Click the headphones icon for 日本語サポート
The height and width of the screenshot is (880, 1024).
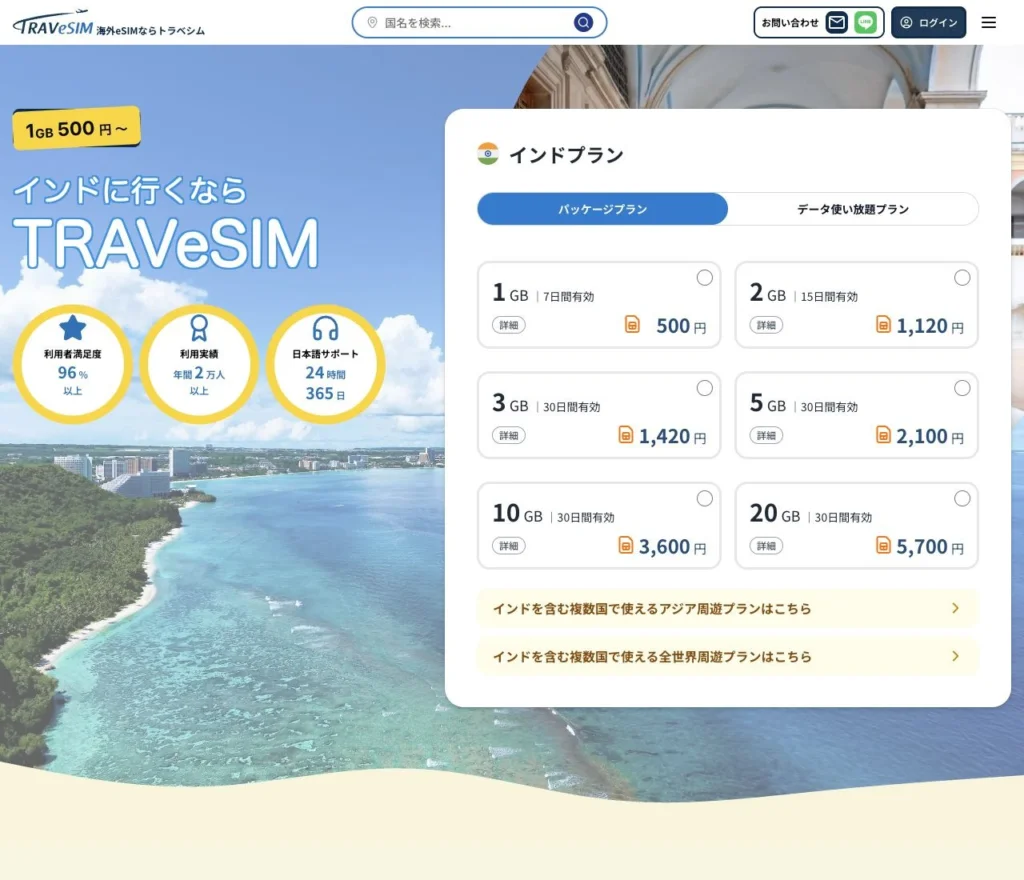click(x=325, y=328)
